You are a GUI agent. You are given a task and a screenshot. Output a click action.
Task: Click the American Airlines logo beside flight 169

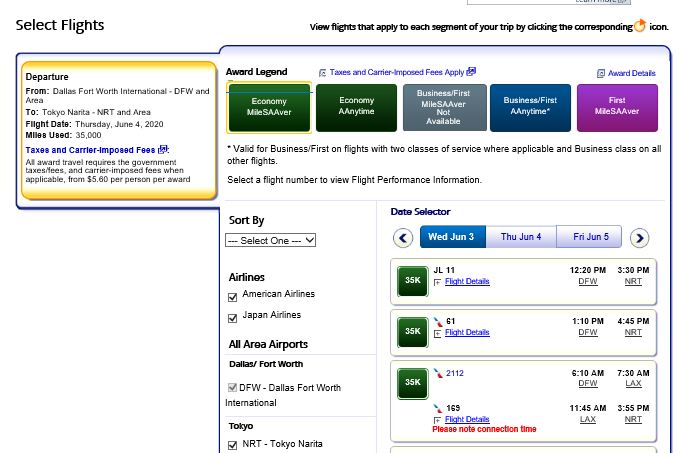click(x=437, y=408)
